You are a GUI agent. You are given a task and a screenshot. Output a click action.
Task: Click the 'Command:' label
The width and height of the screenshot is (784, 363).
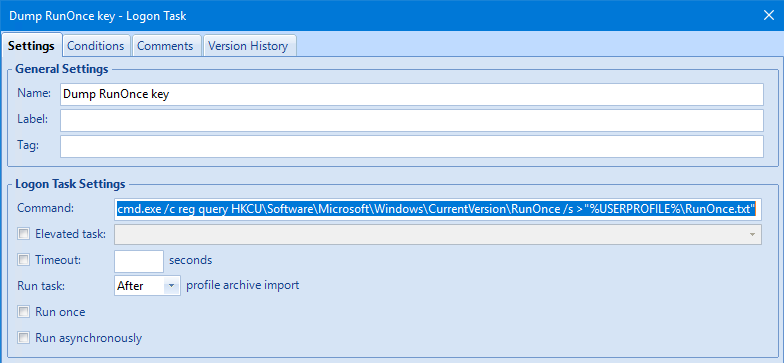(45, 208)
